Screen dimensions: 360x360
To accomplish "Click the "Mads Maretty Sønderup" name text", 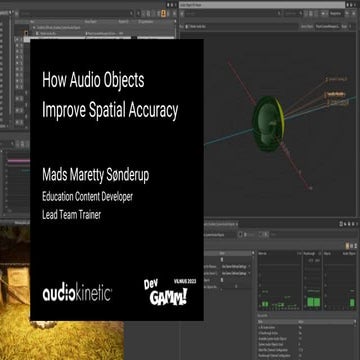I will (x=95, y=175).
